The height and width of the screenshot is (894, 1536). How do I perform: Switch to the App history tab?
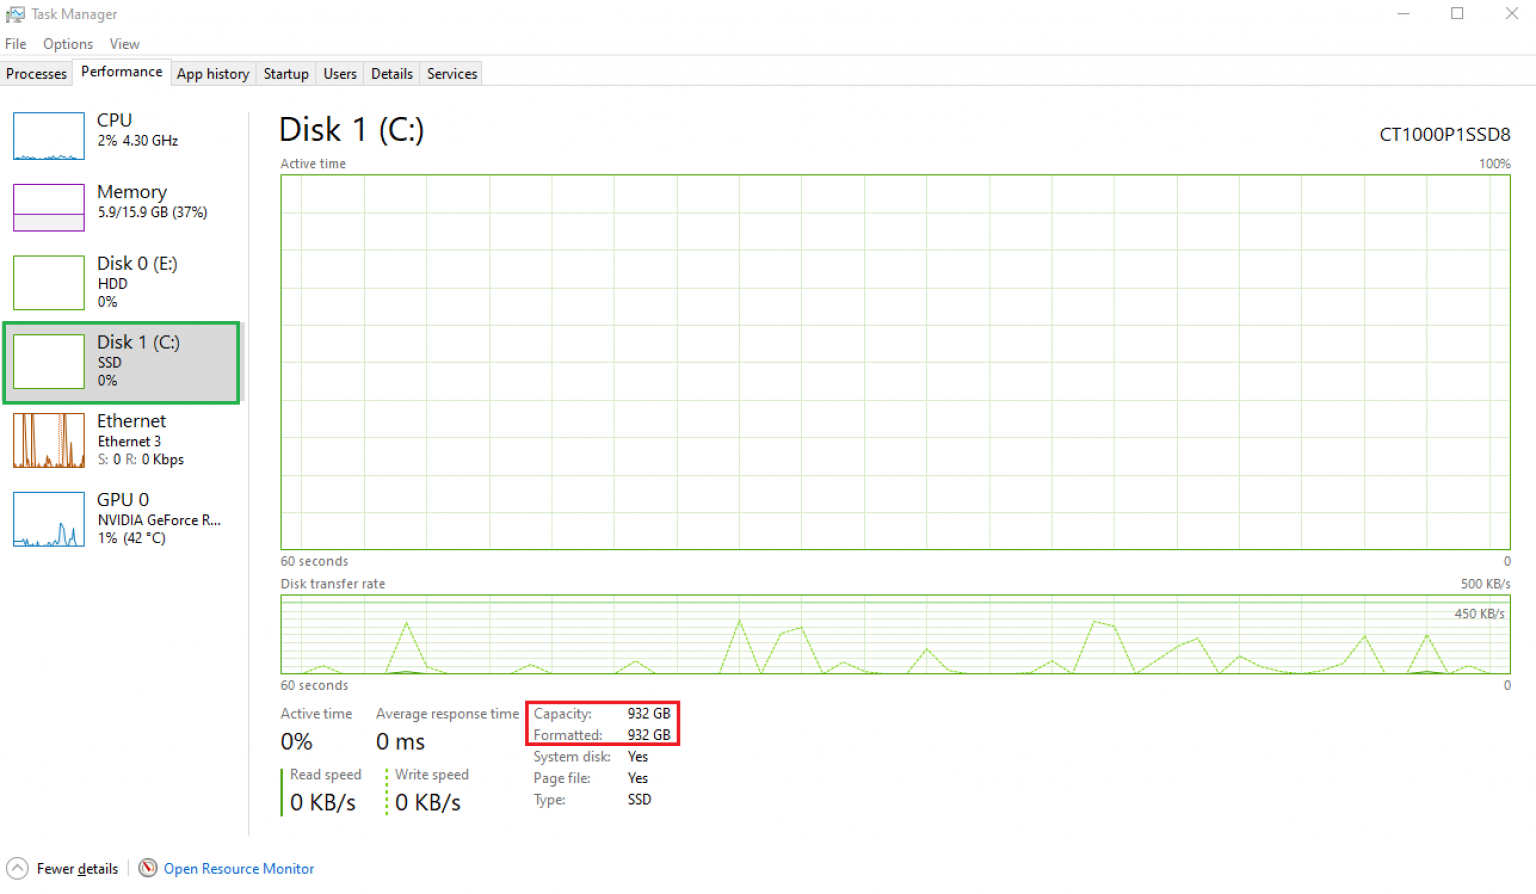pyautogui.click(x=212, y=74)
